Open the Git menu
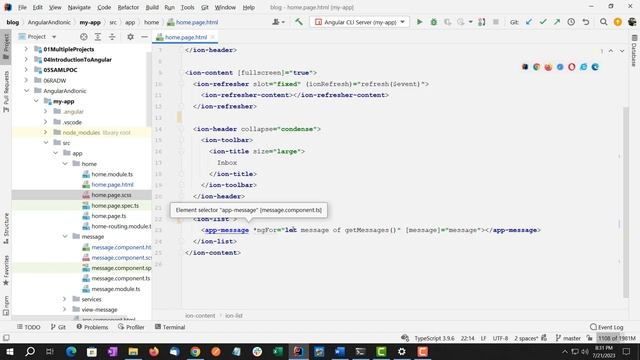640x360 pixels. click(x=204, y=7)
